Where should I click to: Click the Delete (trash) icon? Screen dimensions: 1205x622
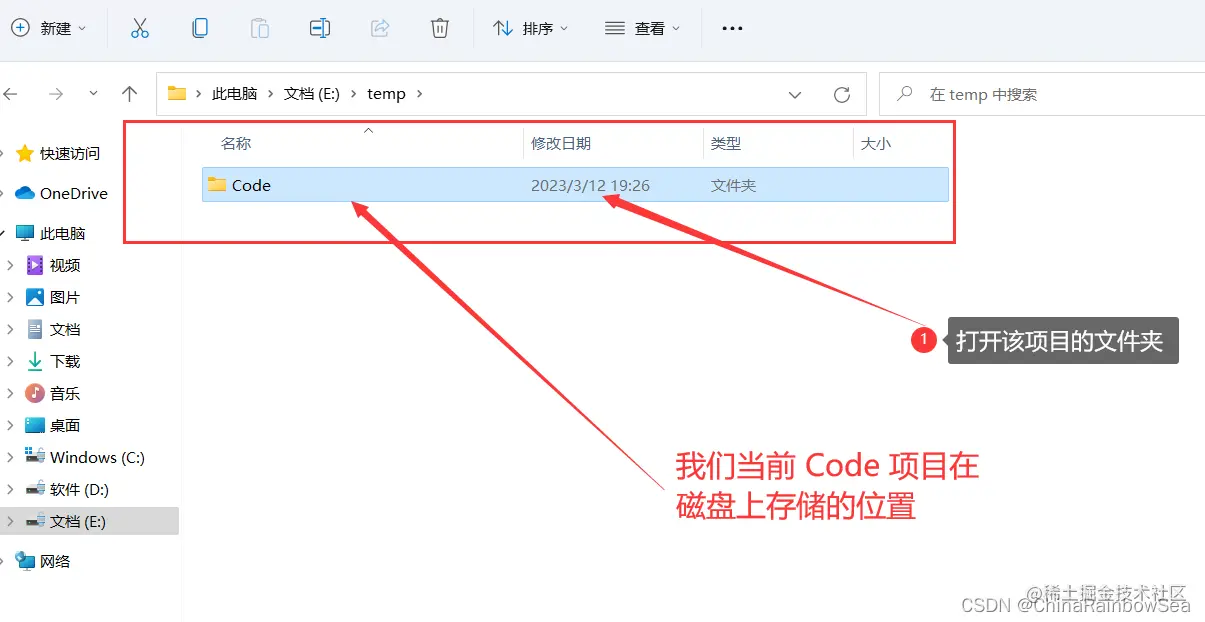point(440,28)
